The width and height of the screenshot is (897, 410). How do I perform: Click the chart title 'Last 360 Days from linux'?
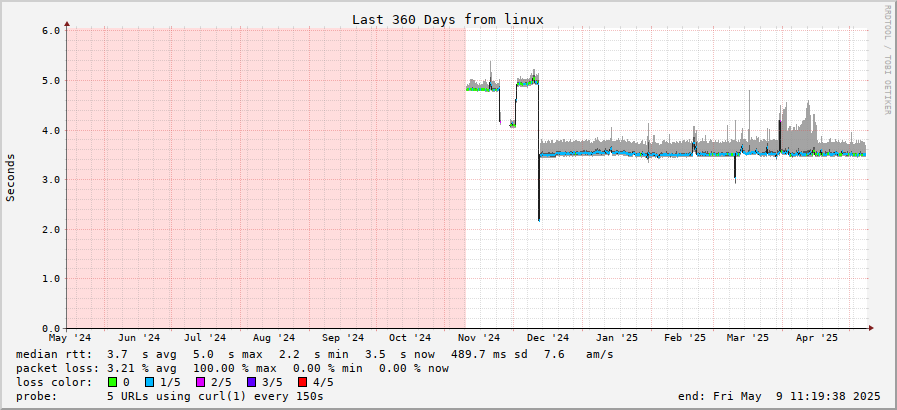(x=447, y=19)
